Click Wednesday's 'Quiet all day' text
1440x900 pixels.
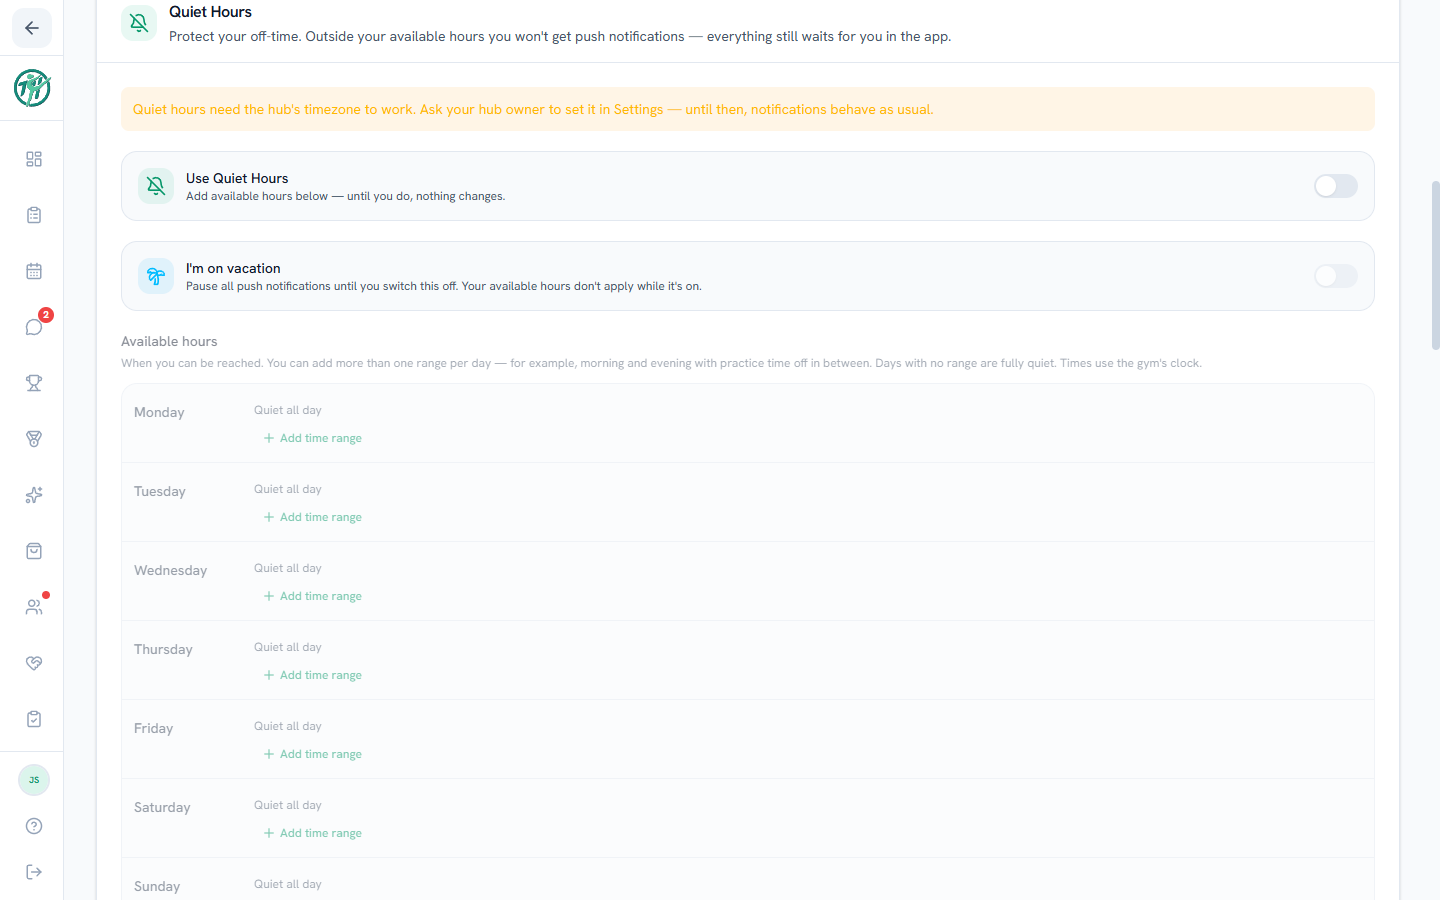[x=288, y=568]
